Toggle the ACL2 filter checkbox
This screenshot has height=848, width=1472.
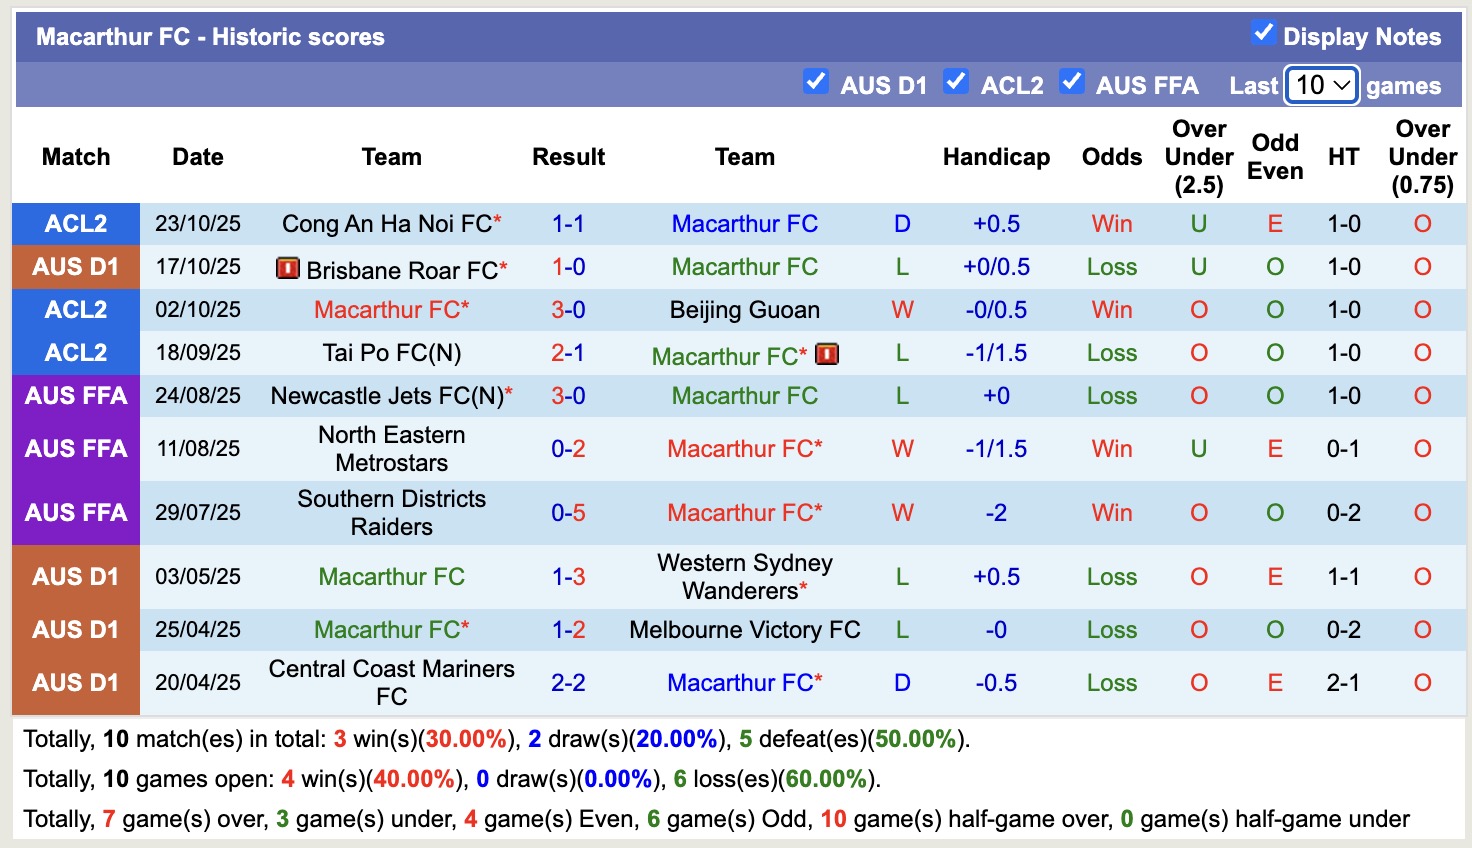click(956, 83)
